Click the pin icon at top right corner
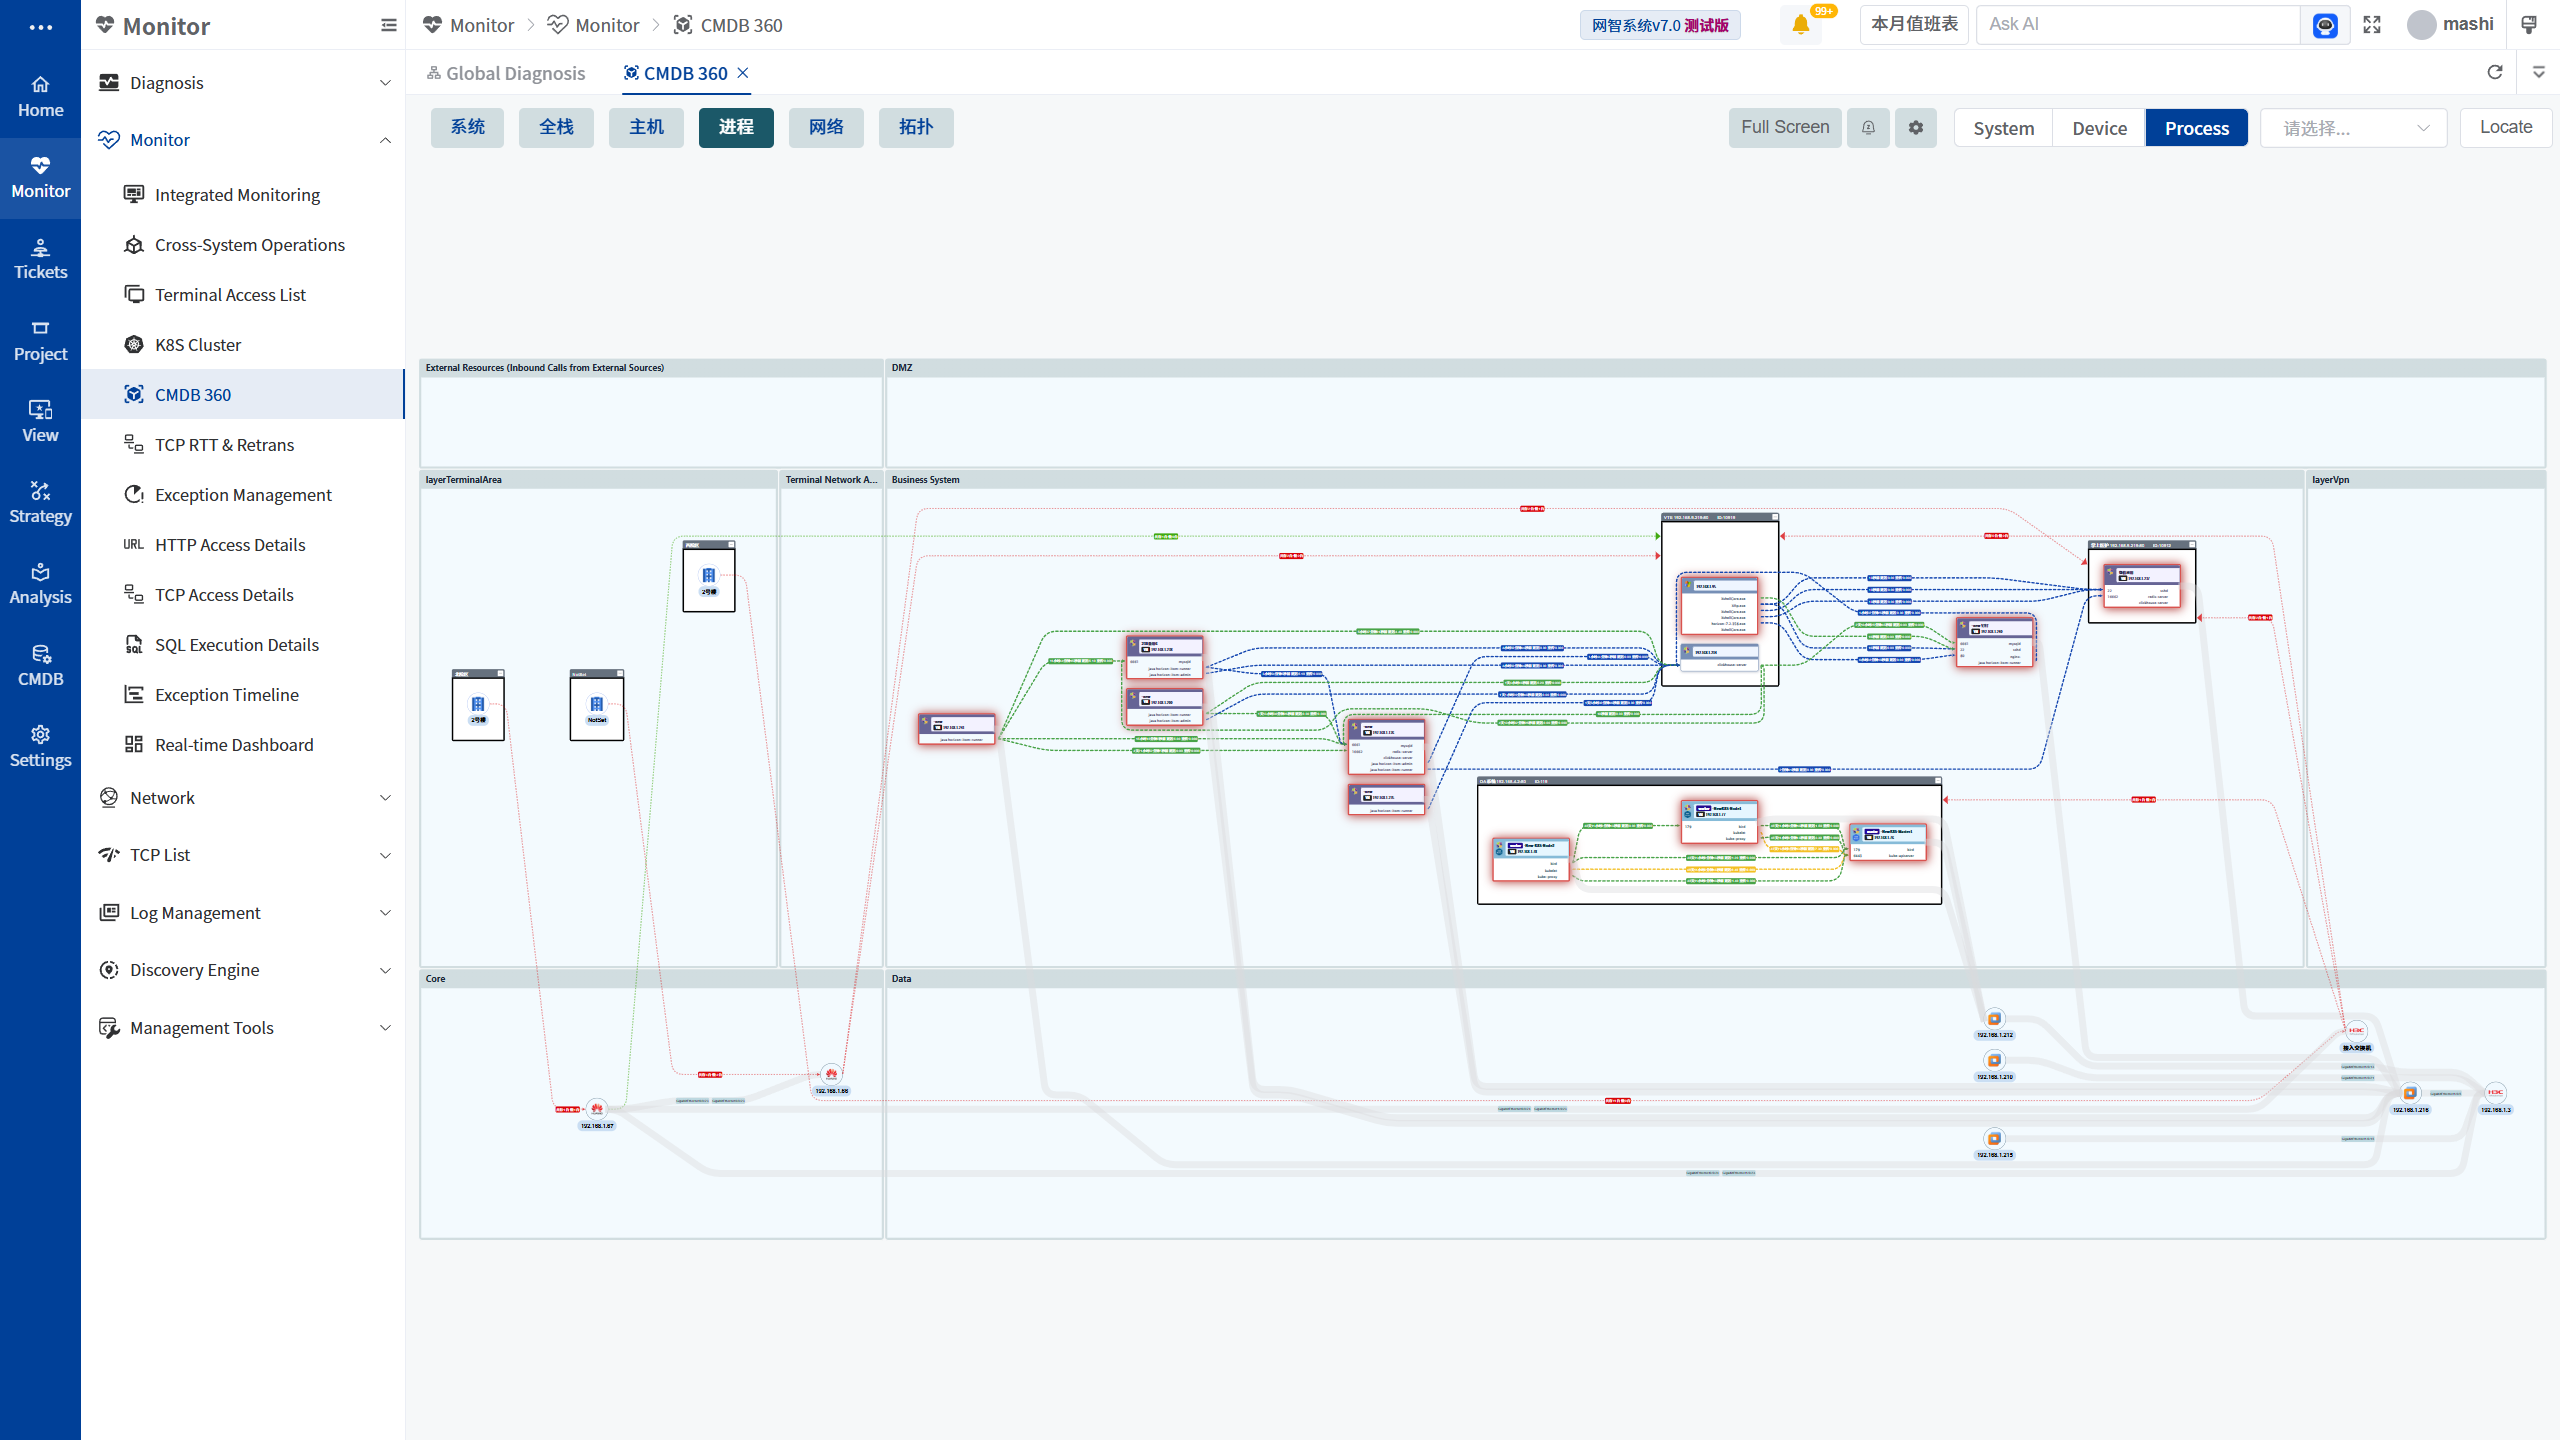The image size is (2560, 1440). (x=2529, y=25)
